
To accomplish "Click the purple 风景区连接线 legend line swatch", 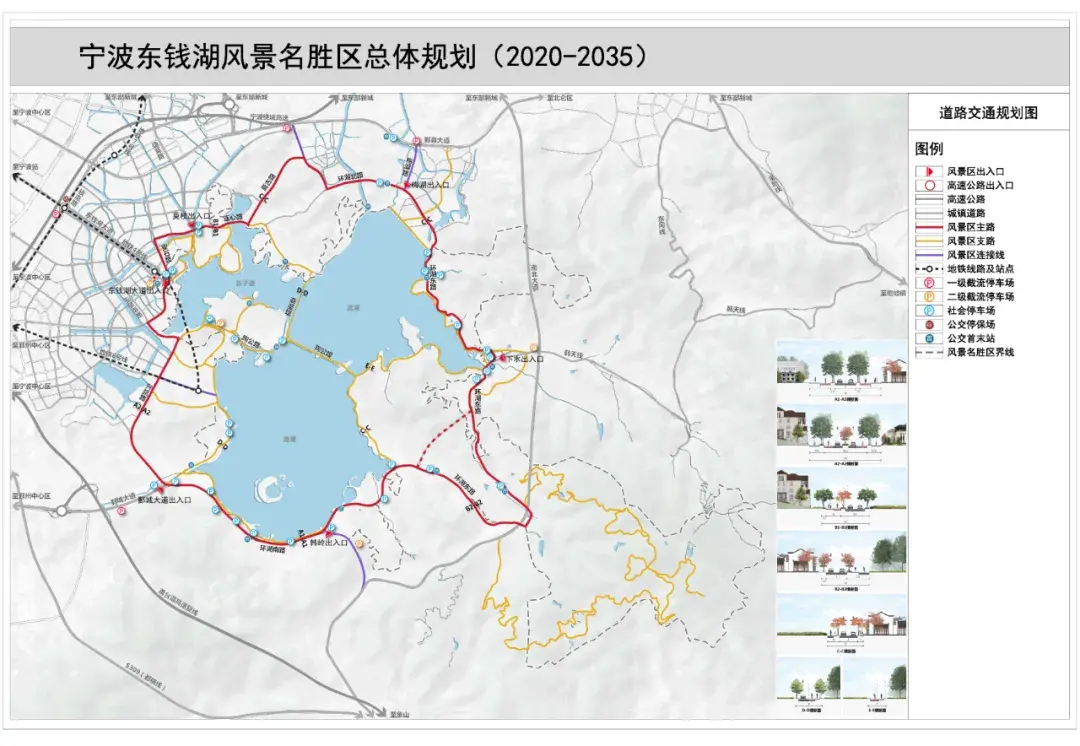I will coord(928,255).
